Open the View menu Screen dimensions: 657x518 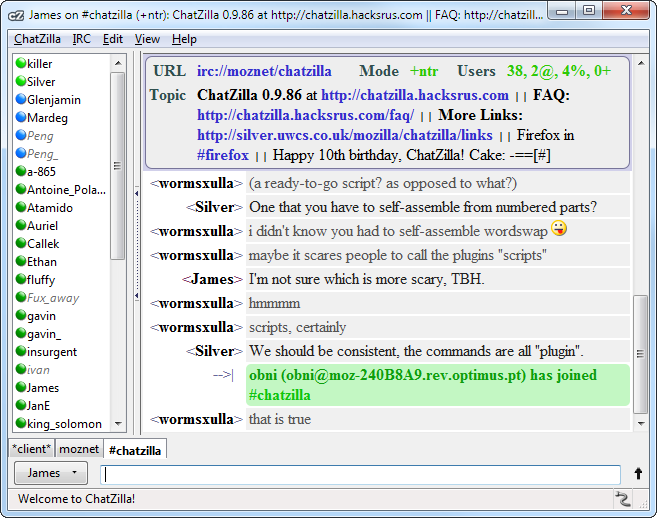[x=147, y=39]
